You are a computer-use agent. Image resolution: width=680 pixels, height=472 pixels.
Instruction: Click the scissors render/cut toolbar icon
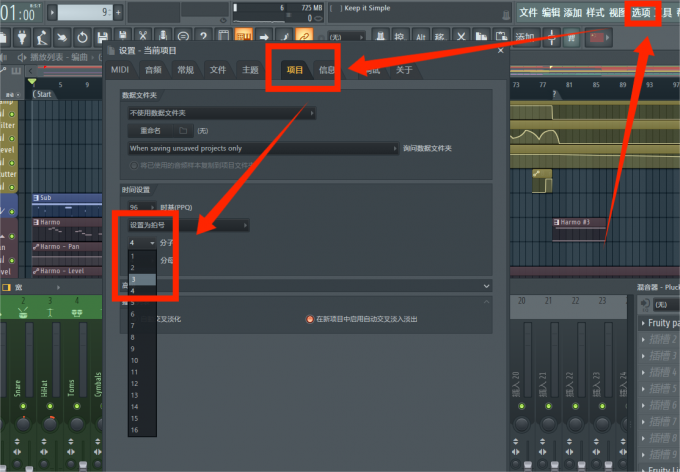143,36
